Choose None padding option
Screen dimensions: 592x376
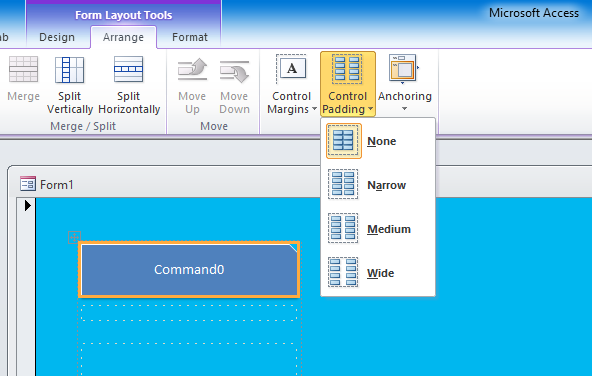point(378,141)
